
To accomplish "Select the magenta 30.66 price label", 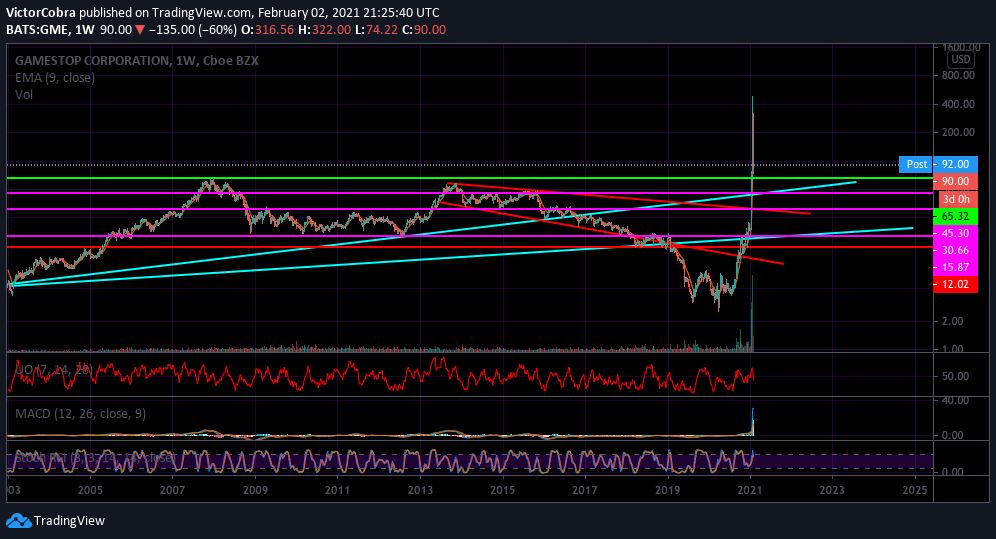I will tap(955, 250).
